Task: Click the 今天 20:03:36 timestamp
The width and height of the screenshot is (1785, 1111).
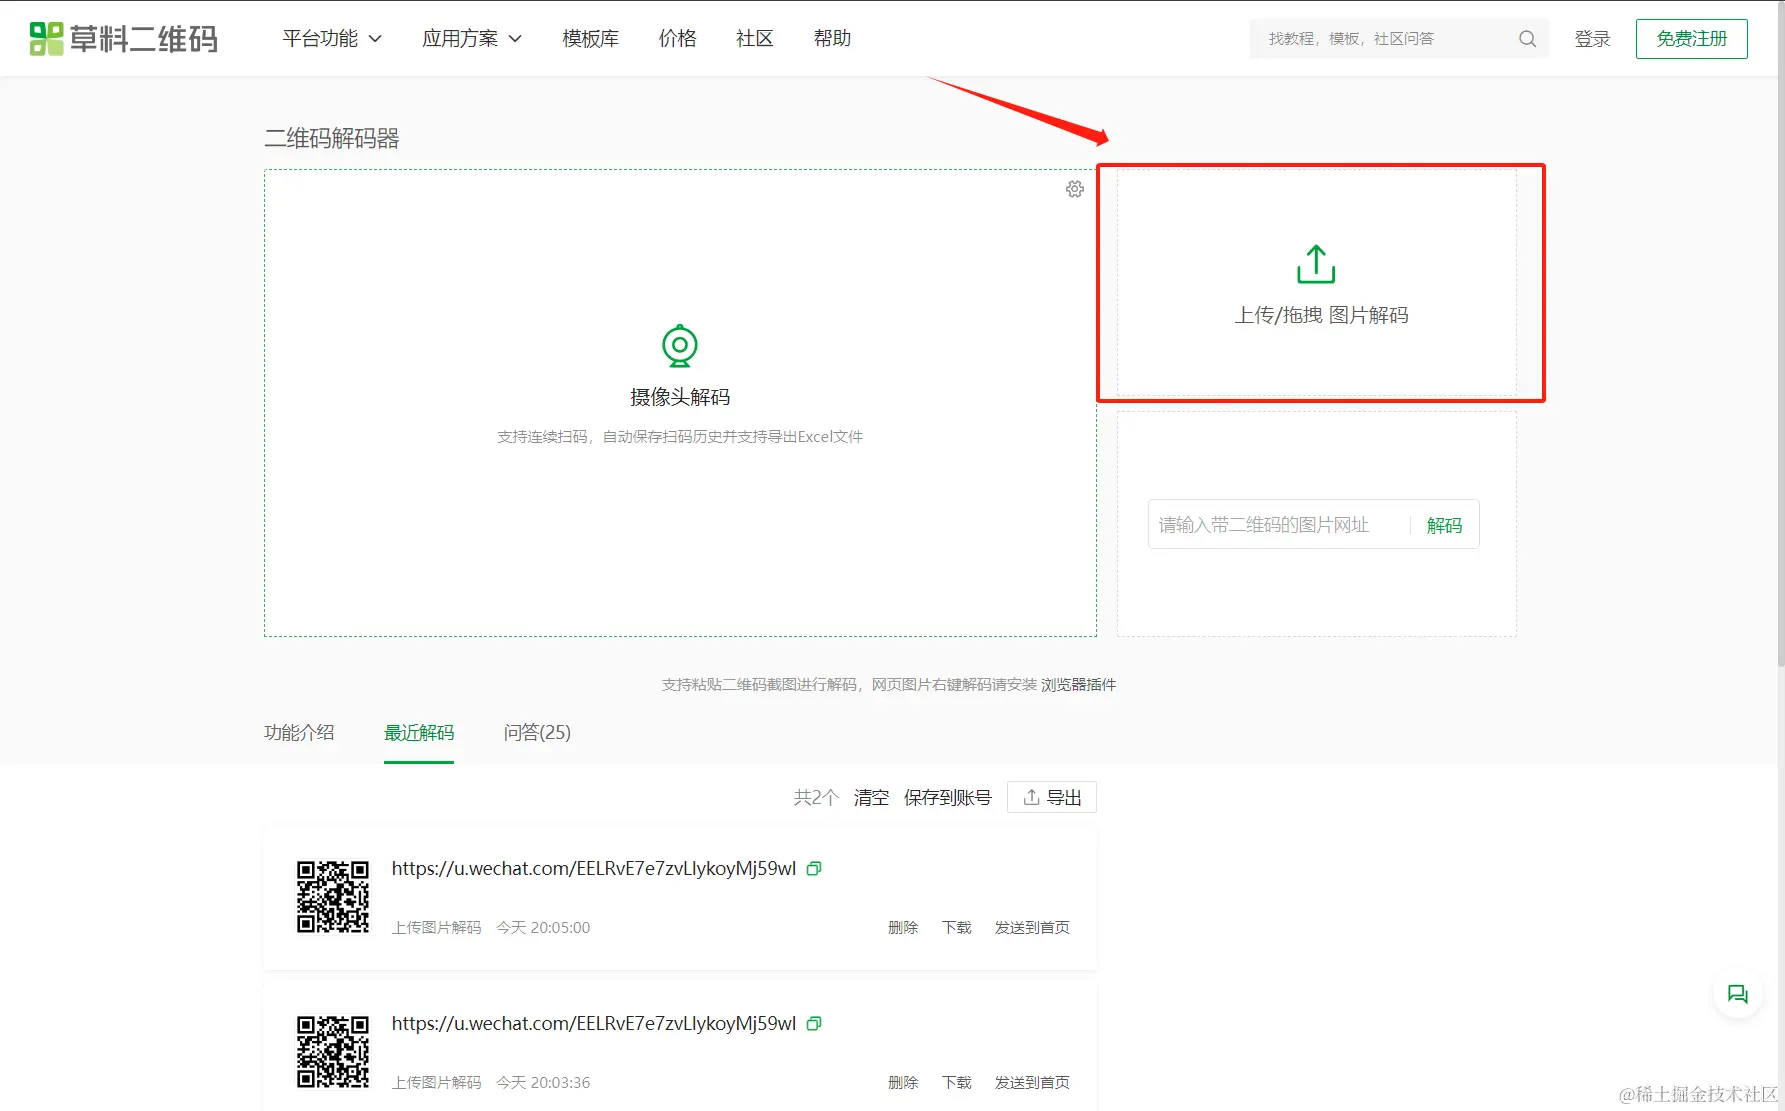Action: coord(543,1083)
